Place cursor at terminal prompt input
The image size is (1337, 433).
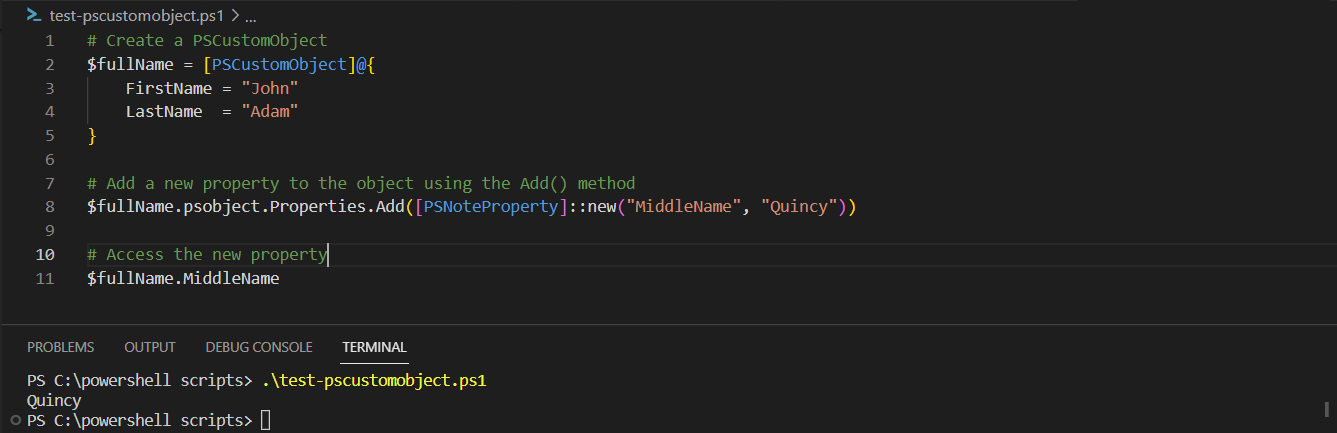point(265,420)
